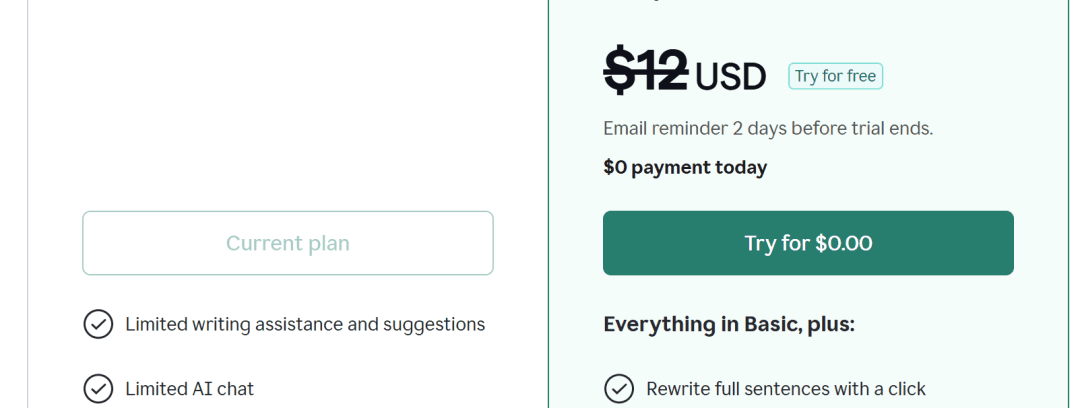
Task: Click Rewrite full sentences with a click text
Action: (x=786, y=389)
